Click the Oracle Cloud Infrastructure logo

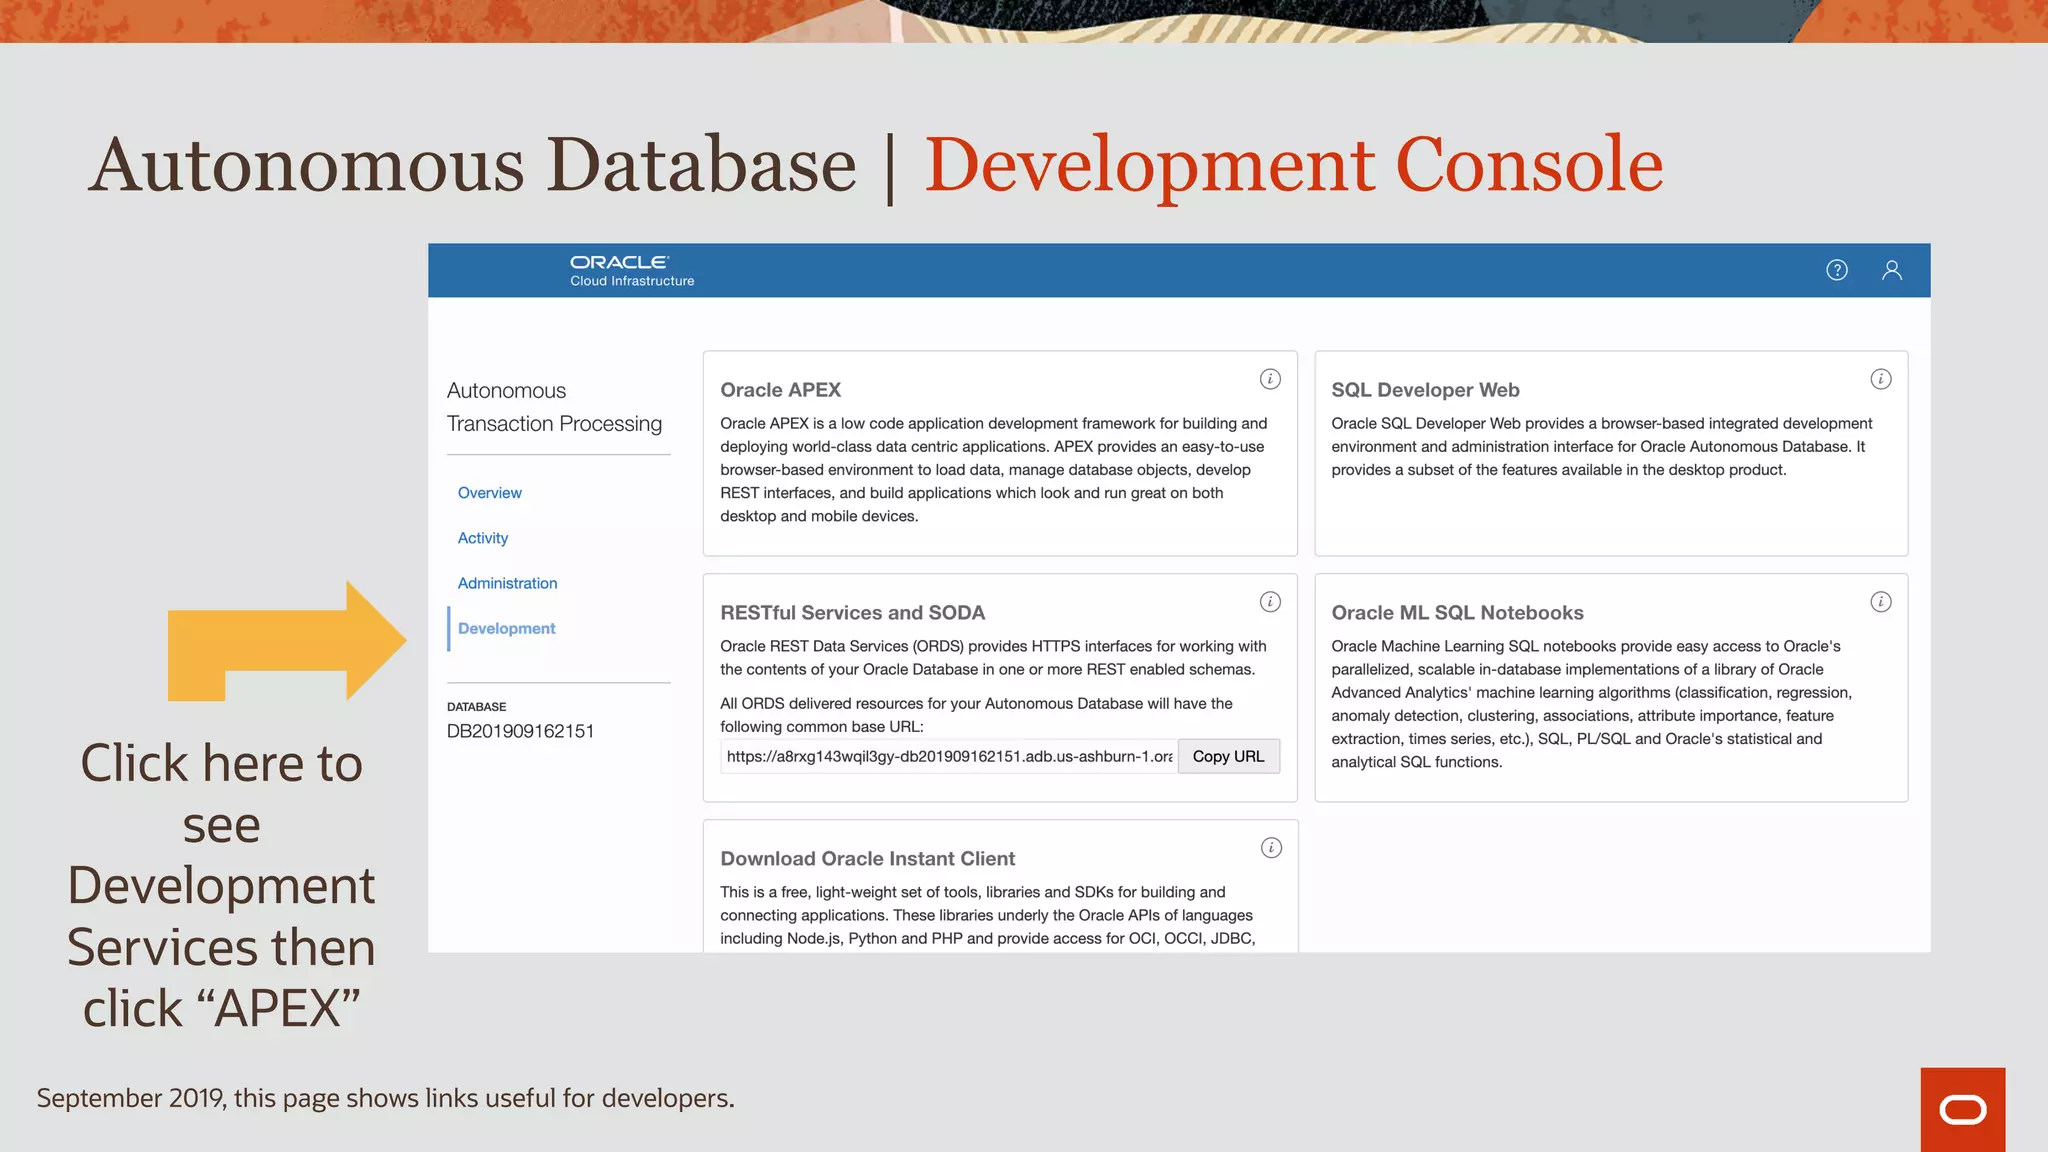[631, 270]
